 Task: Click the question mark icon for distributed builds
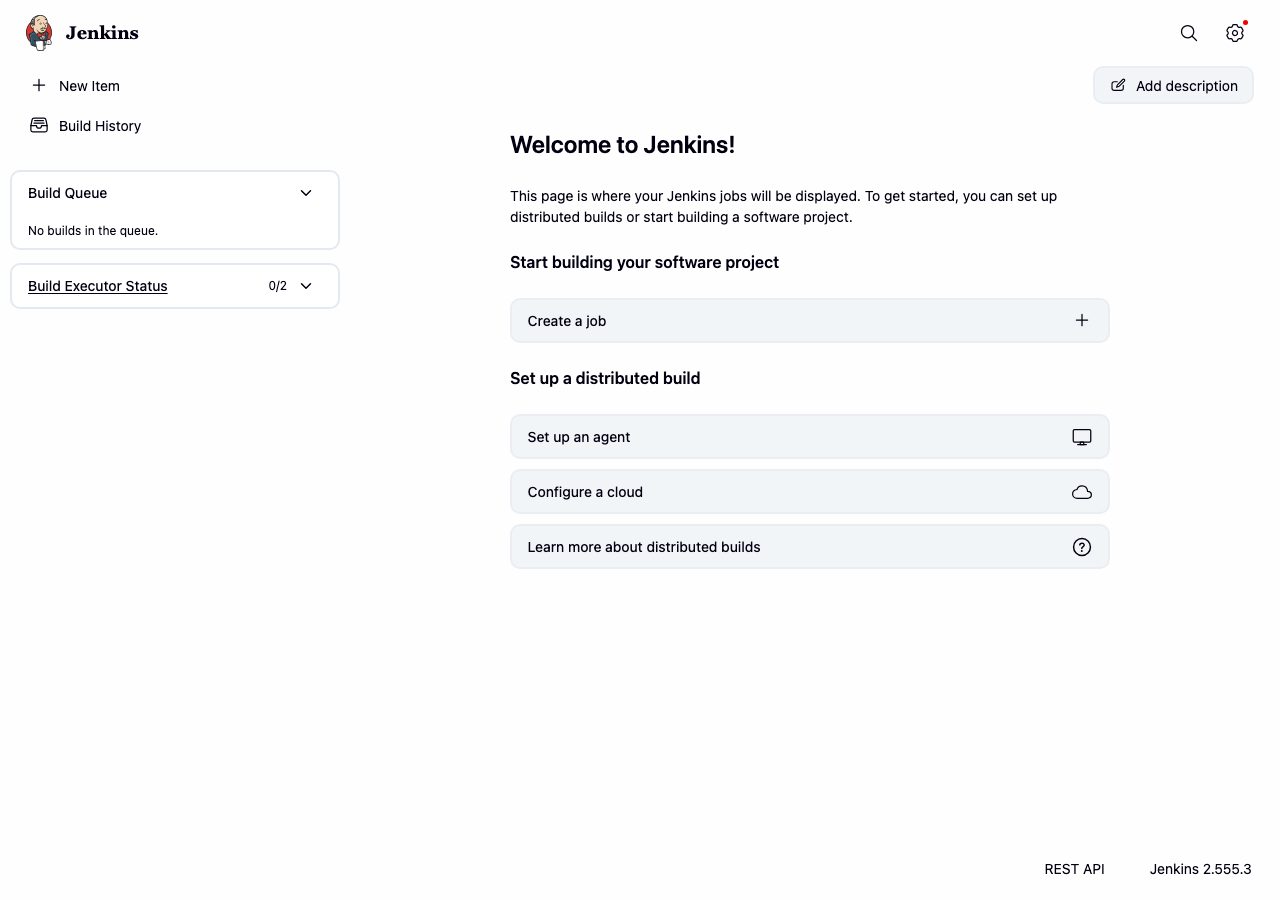[x=1082, y=547]
